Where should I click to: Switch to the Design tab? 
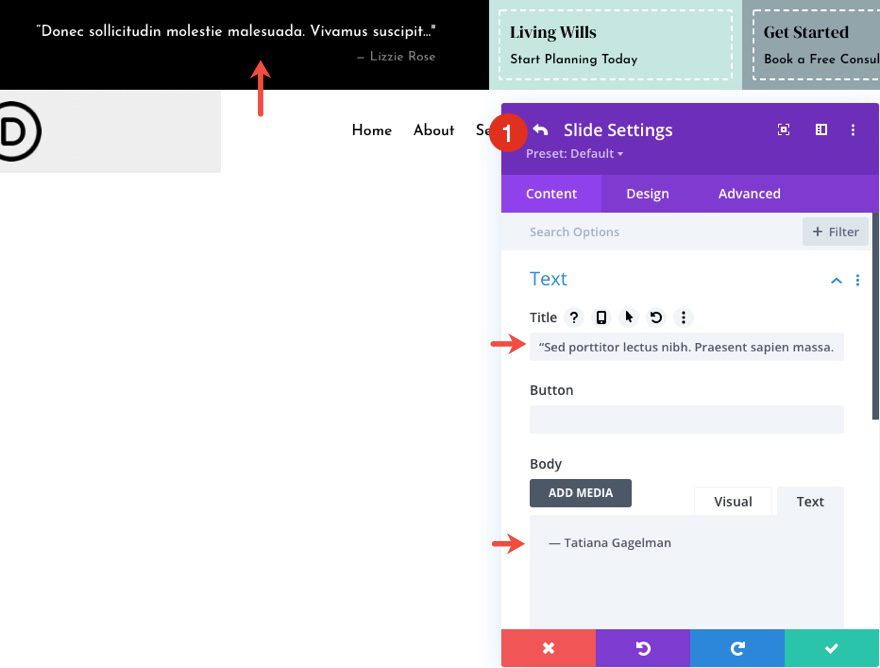coord(647,193)
